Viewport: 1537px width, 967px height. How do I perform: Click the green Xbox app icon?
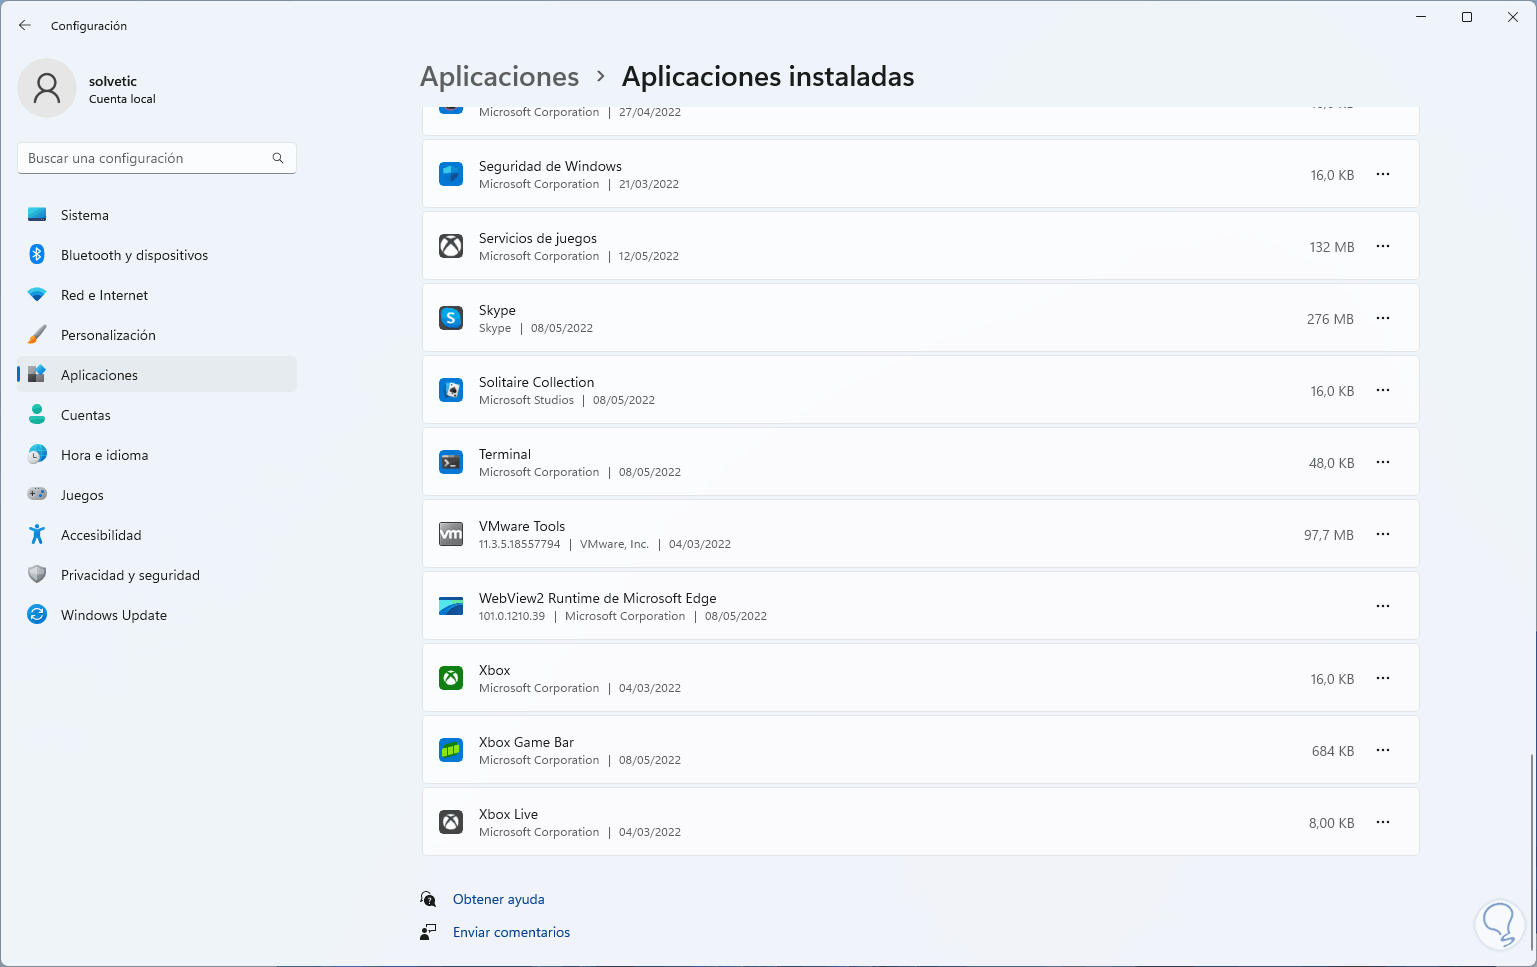(x=451, y=678)
